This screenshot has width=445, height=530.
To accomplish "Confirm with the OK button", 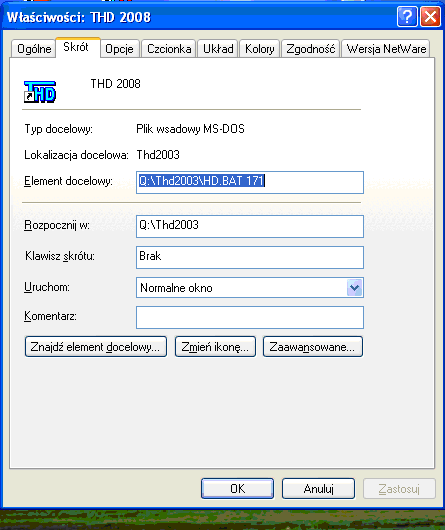I will [237, 488].
